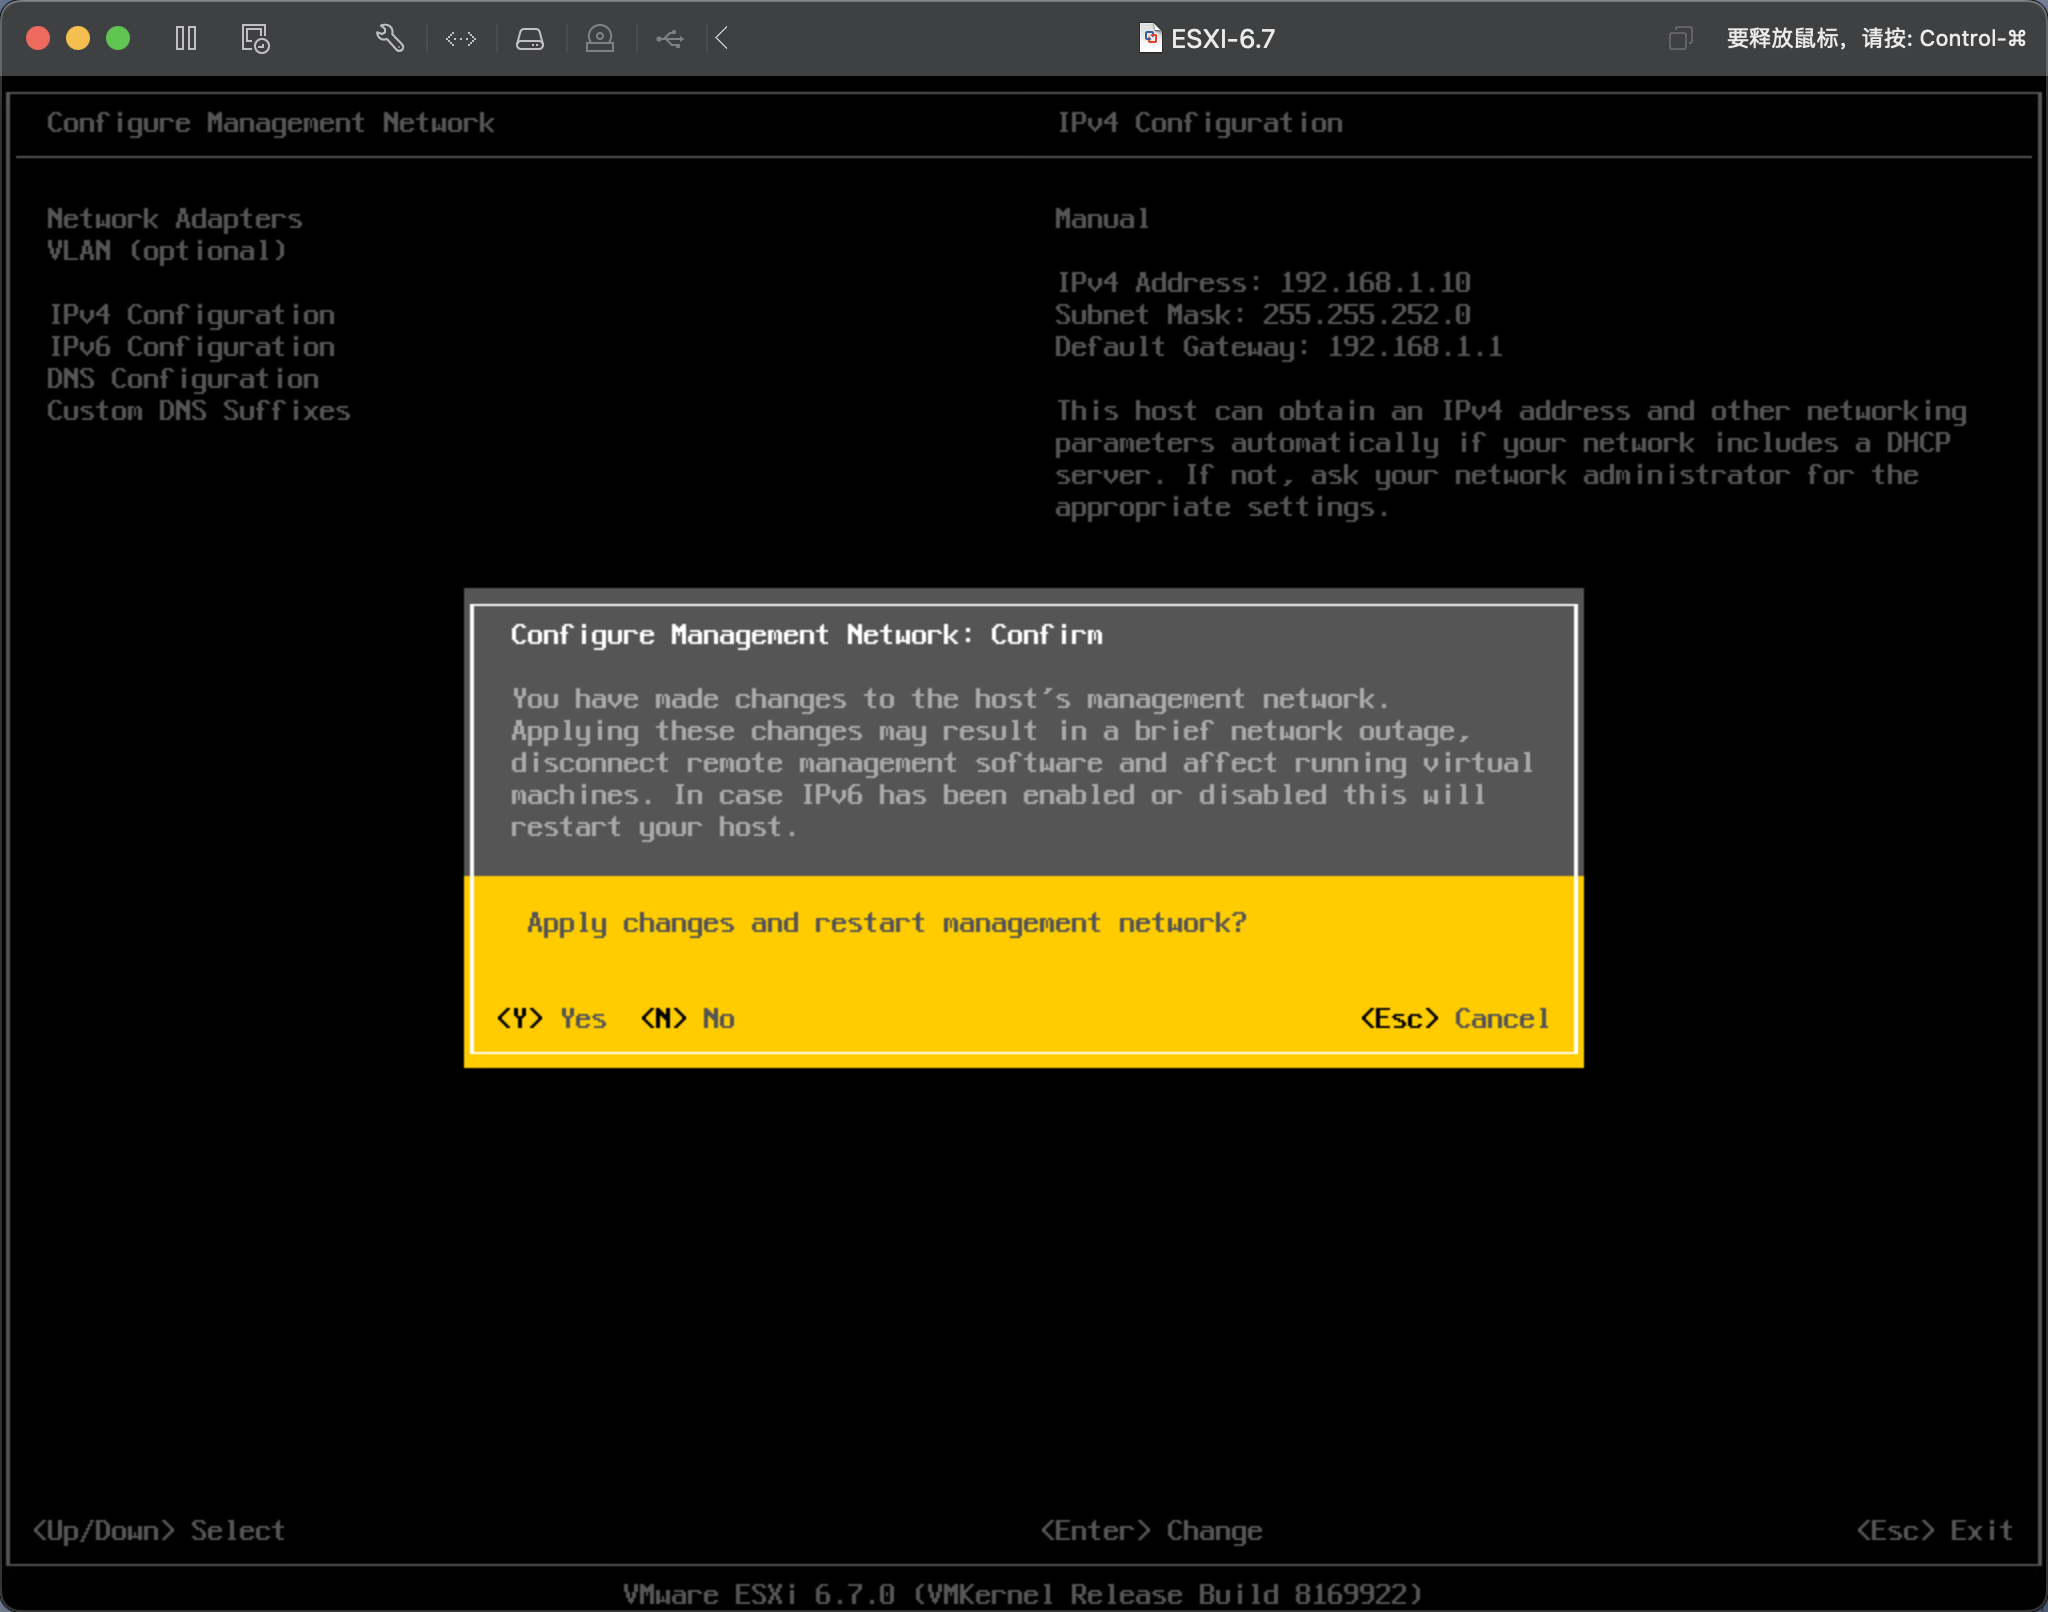Click the network adapter arrows icon
2048x1612 pixels.
(x=461, y=39)
